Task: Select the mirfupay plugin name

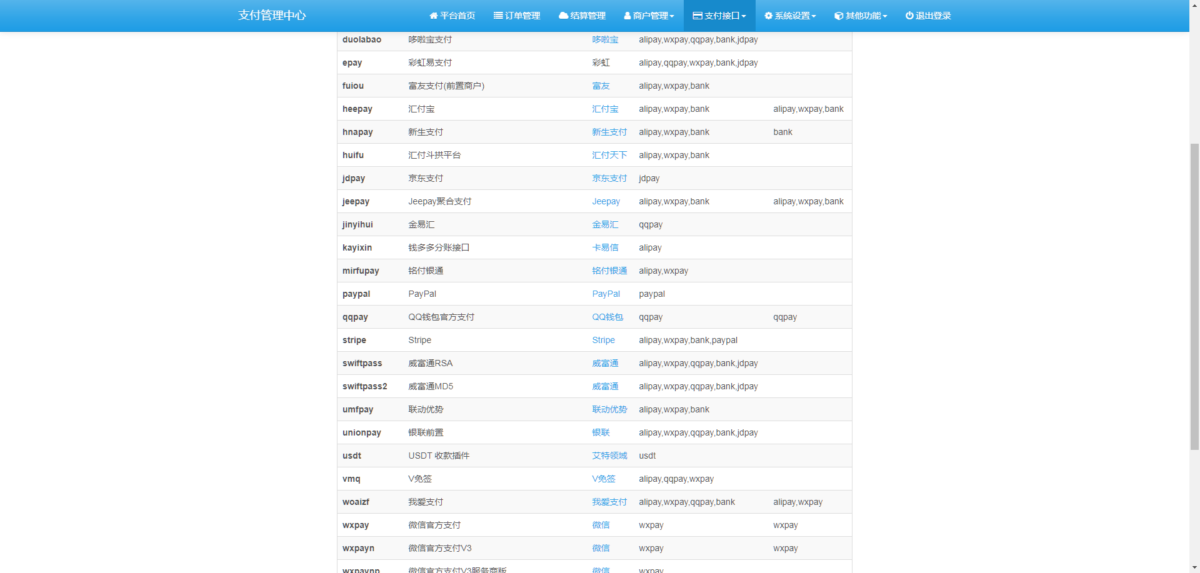Action: point(360,271)
